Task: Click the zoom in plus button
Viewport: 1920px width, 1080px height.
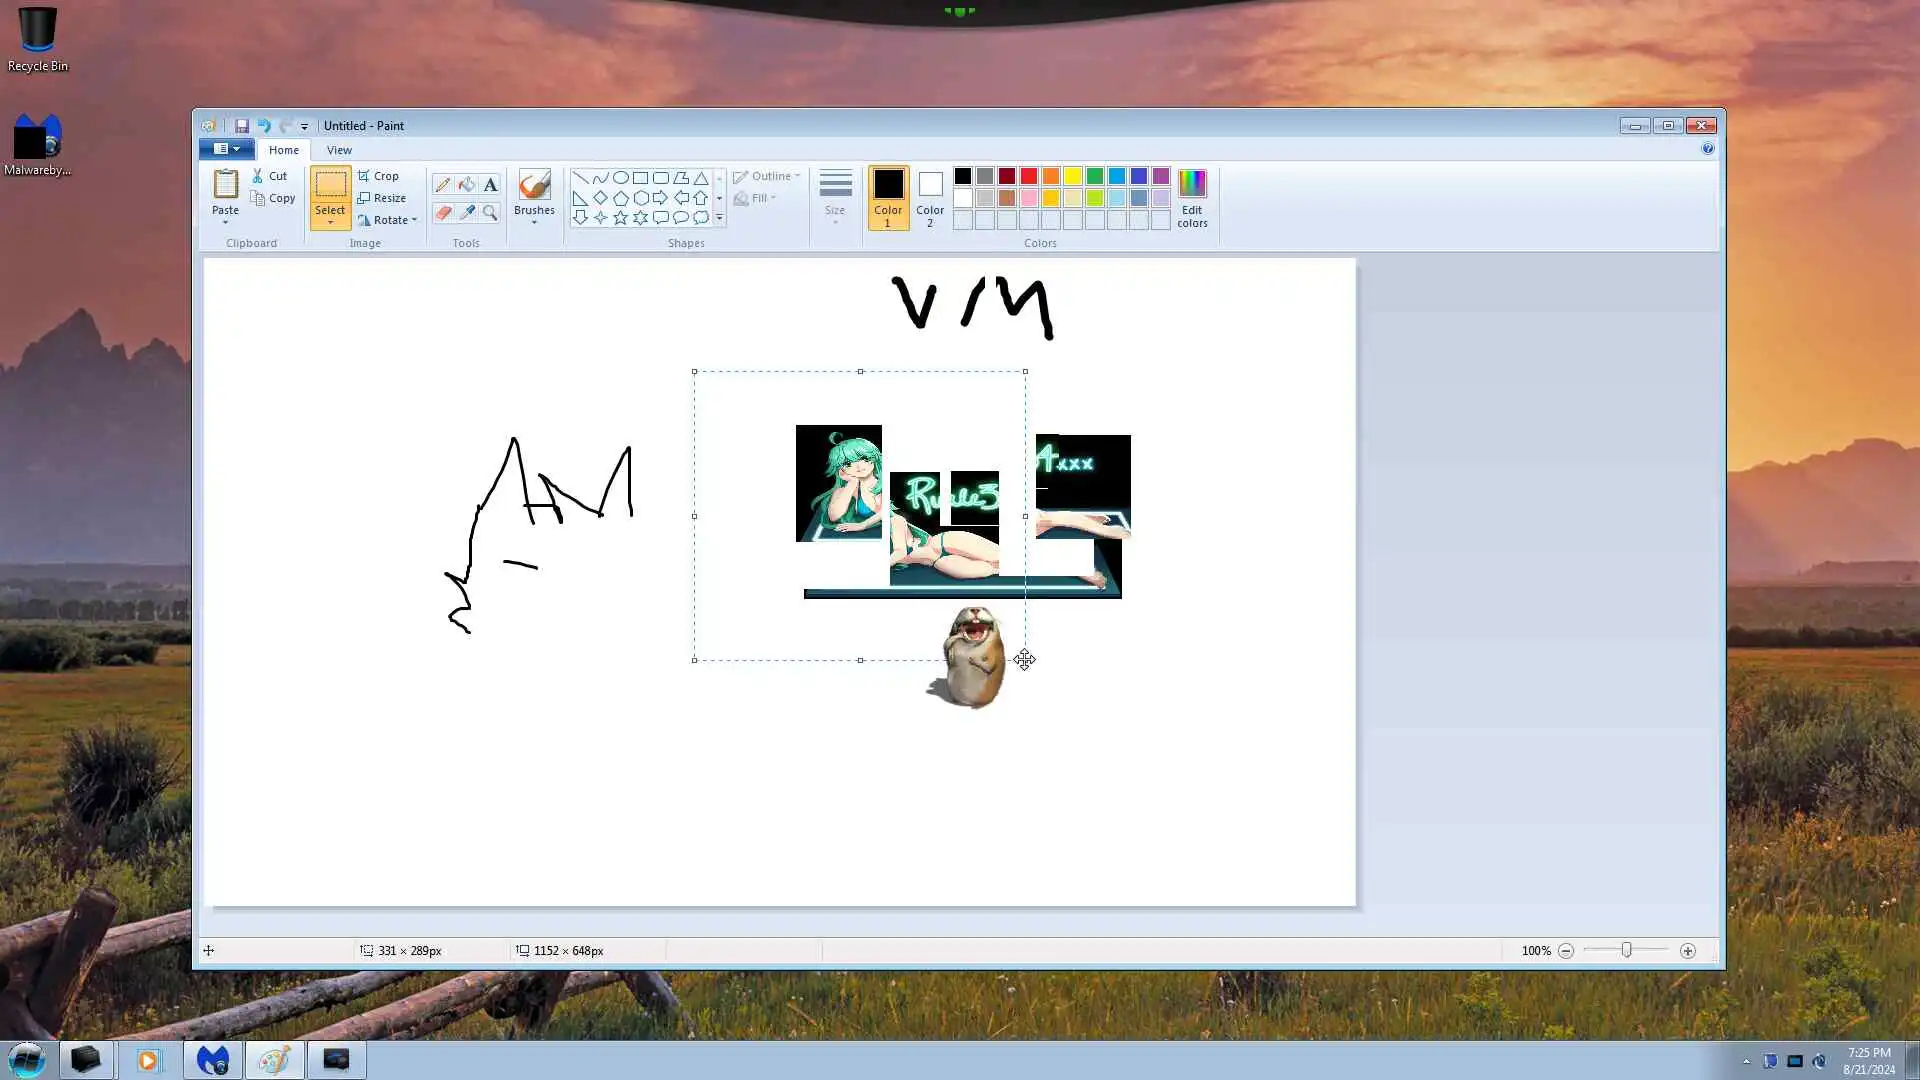Action: [x=1688, y=951]
